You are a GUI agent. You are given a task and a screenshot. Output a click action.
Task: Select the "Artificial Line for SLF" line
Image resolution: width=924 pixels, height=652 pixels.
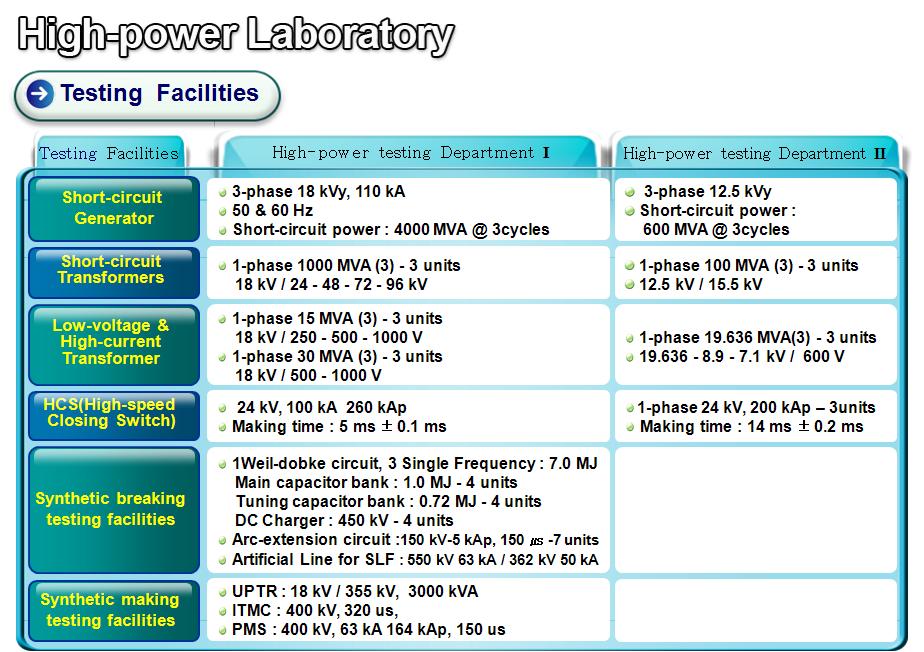[x=415, y=559]
